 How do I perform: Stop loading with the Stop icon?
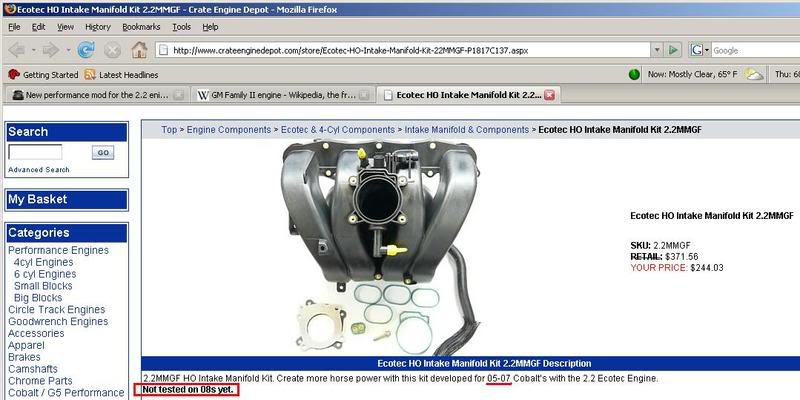click(x=112, y=50)
